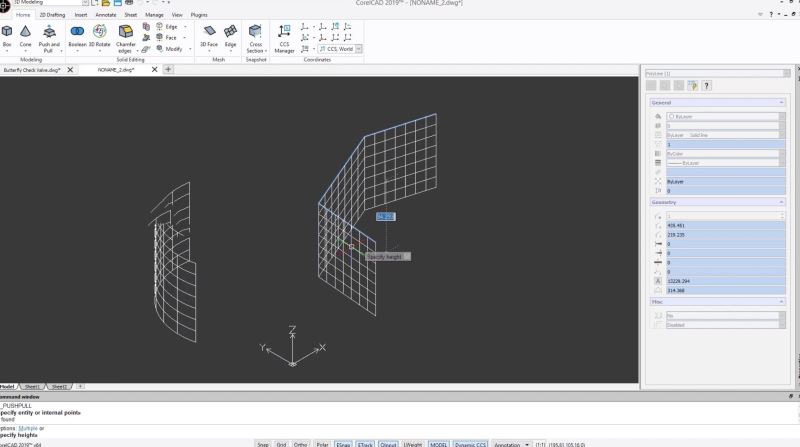Click the last icon in Coordinates top row
This screenshot has width=800, height=447.
point(347,26)
